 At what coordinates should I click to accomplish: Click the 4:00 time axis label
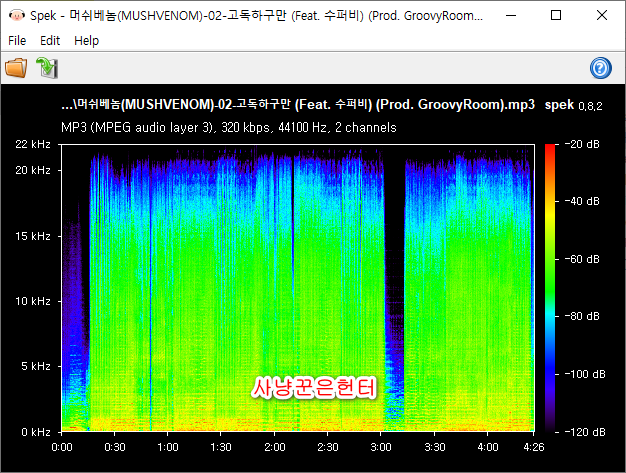click(x=488, y=447)
